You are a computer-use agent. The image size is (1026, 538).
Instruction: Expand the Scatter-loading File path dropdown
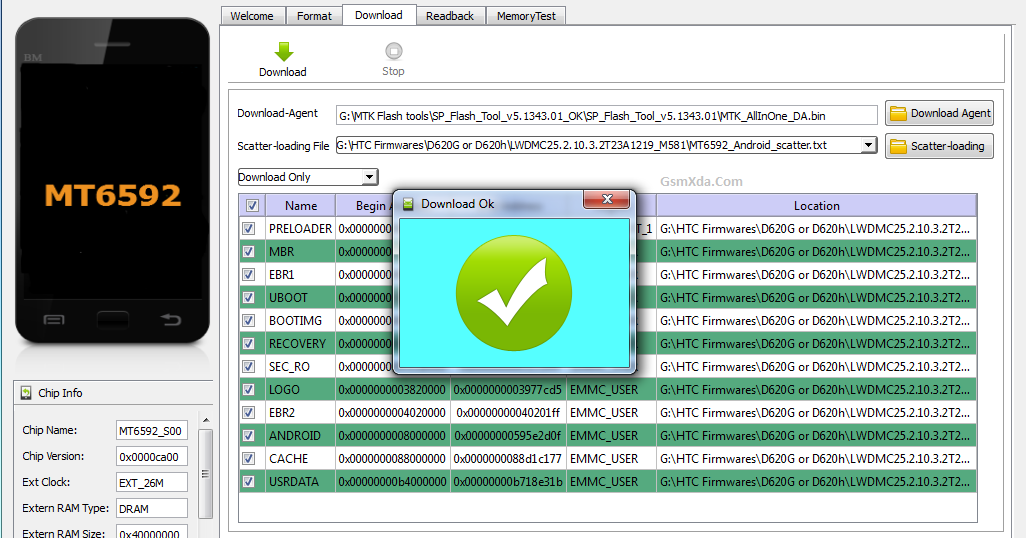[868, 145]
